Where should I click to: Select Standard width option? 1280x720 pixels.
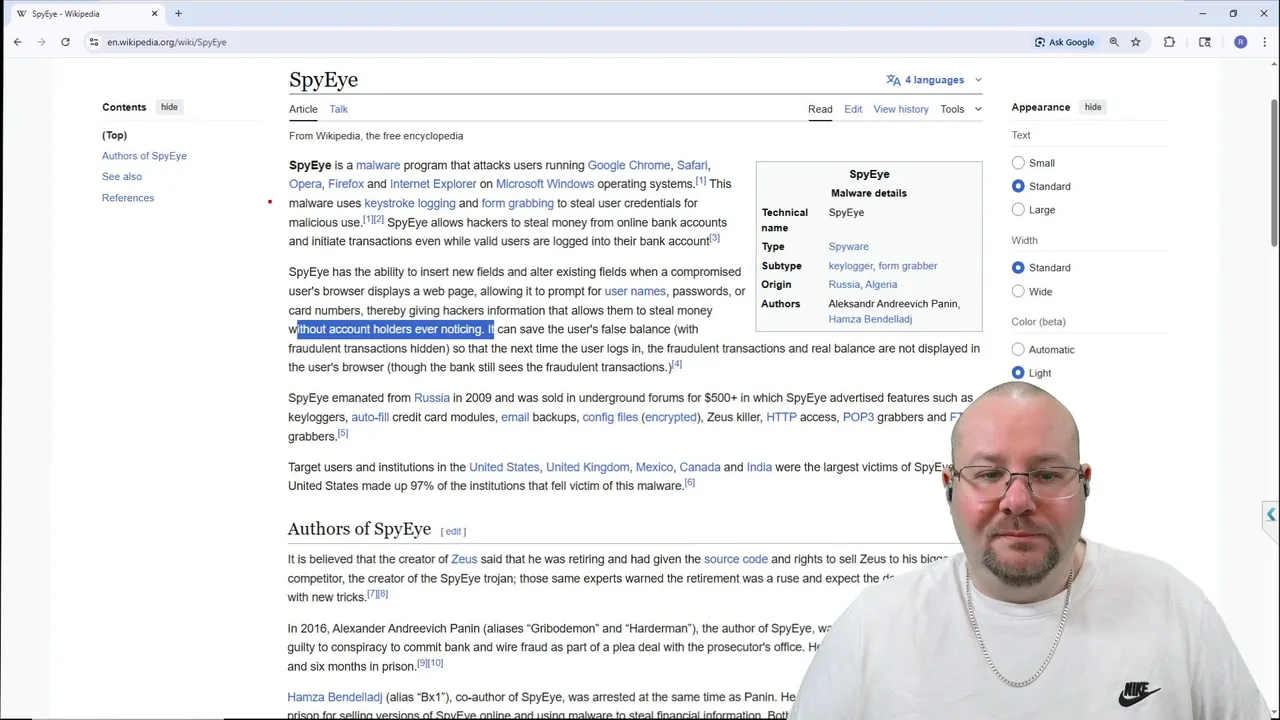[1018, 268]
